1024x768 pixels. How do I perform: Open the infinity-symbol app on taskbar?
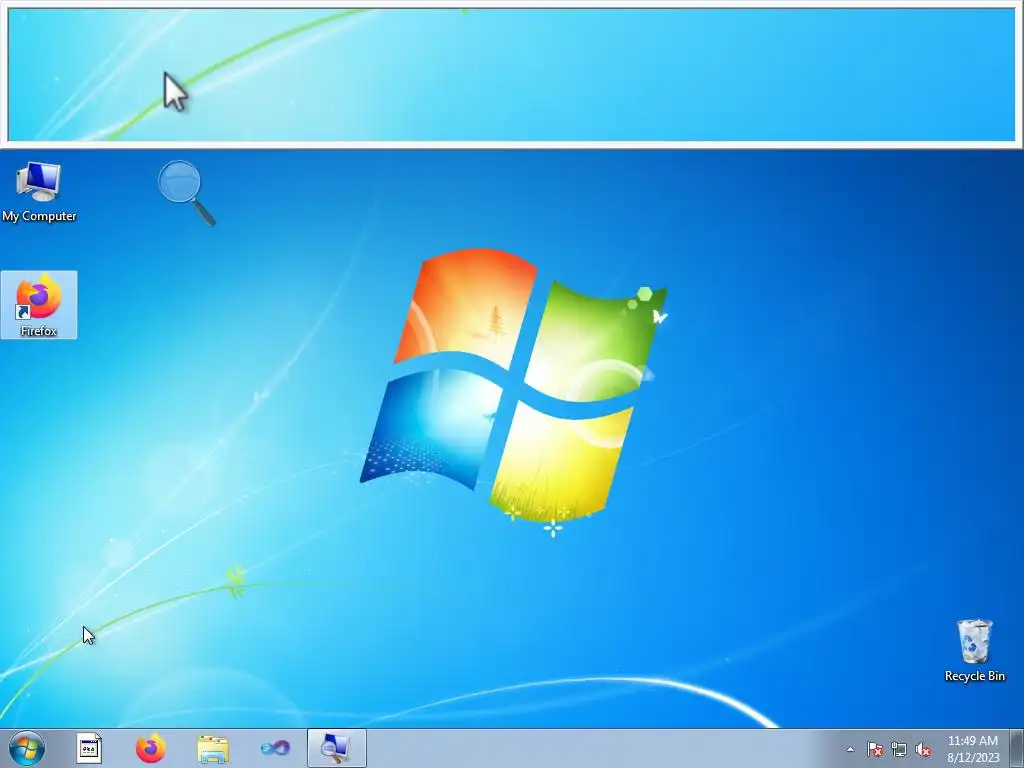click(275, 748)
